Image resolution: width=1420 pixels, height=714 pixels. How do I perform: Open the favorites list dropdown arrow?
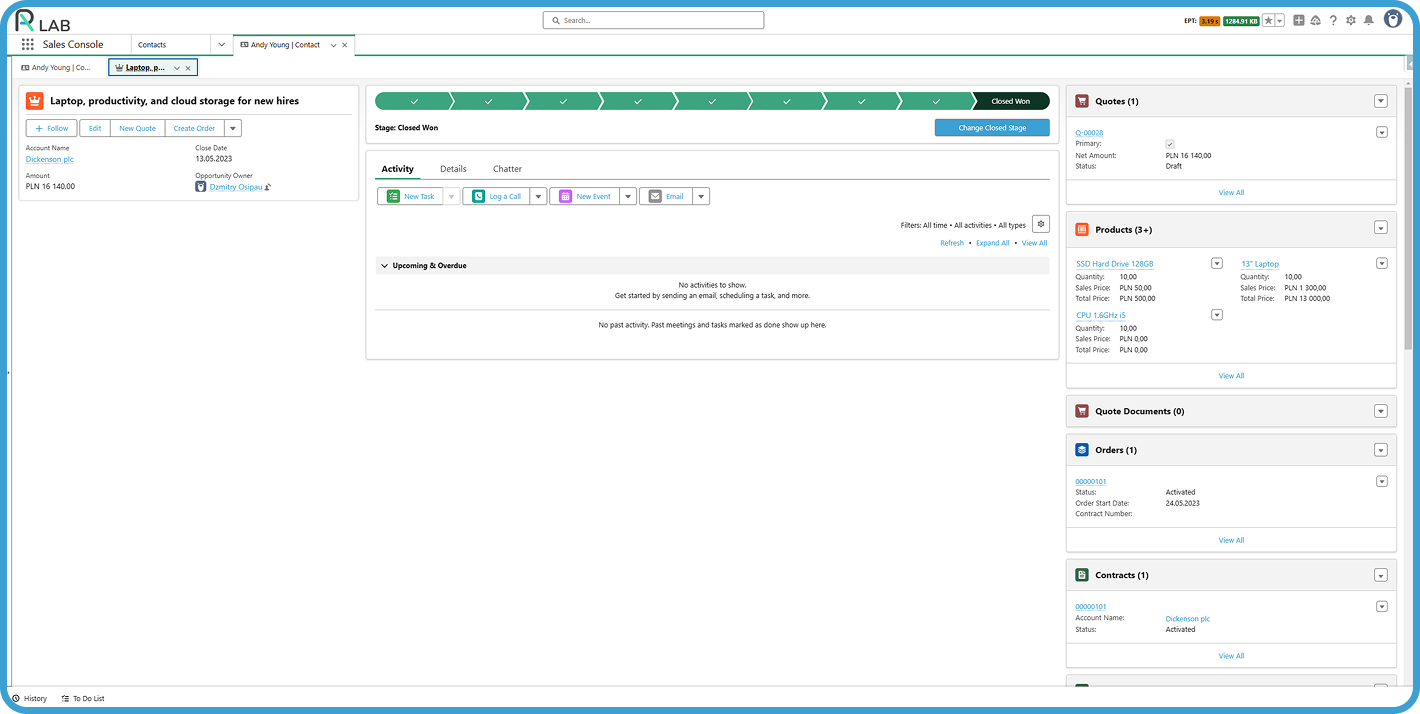[1280, 20]
